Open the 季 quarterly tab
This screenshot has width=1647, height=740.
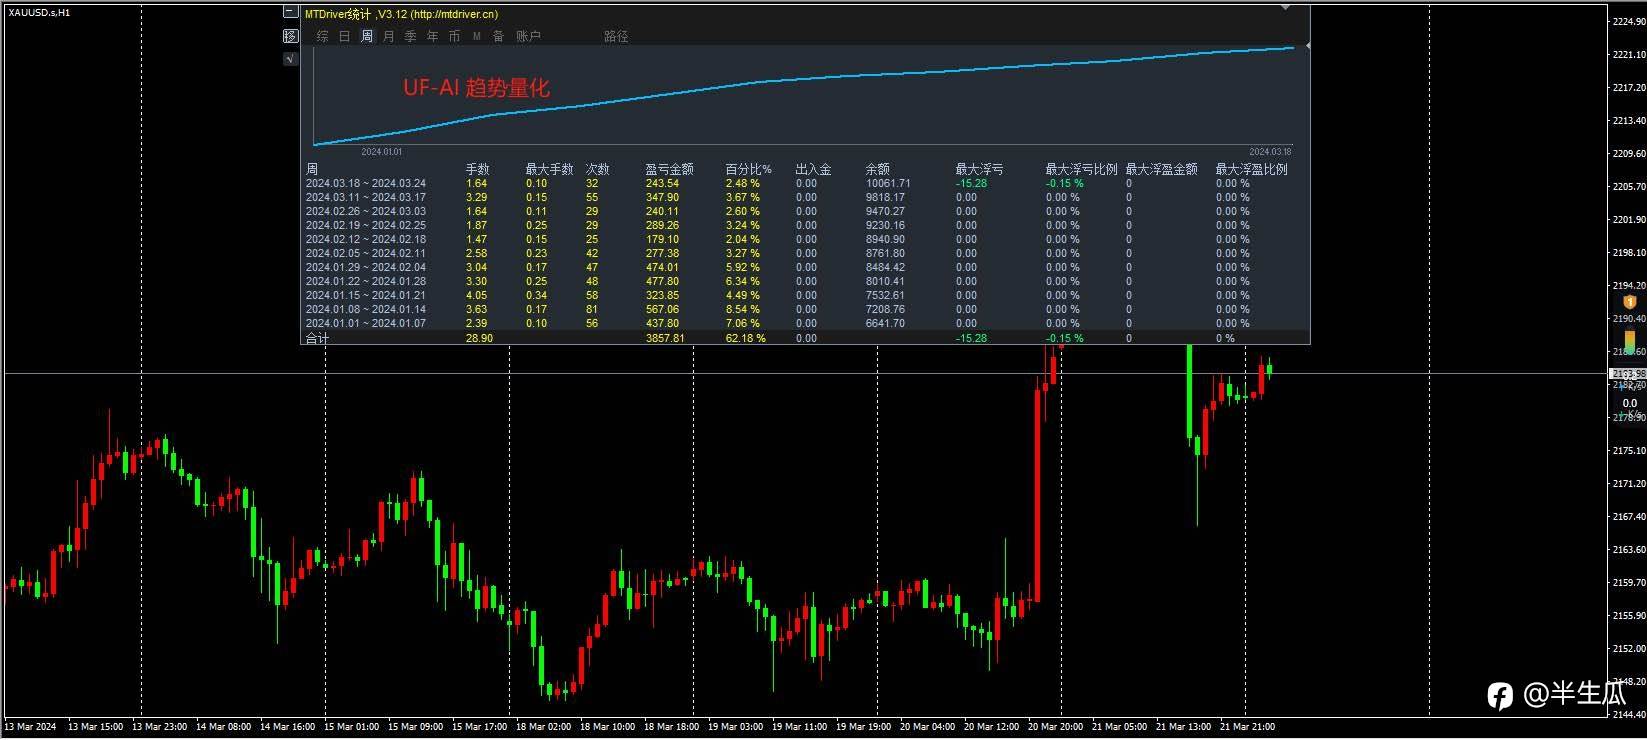point(411,36)
